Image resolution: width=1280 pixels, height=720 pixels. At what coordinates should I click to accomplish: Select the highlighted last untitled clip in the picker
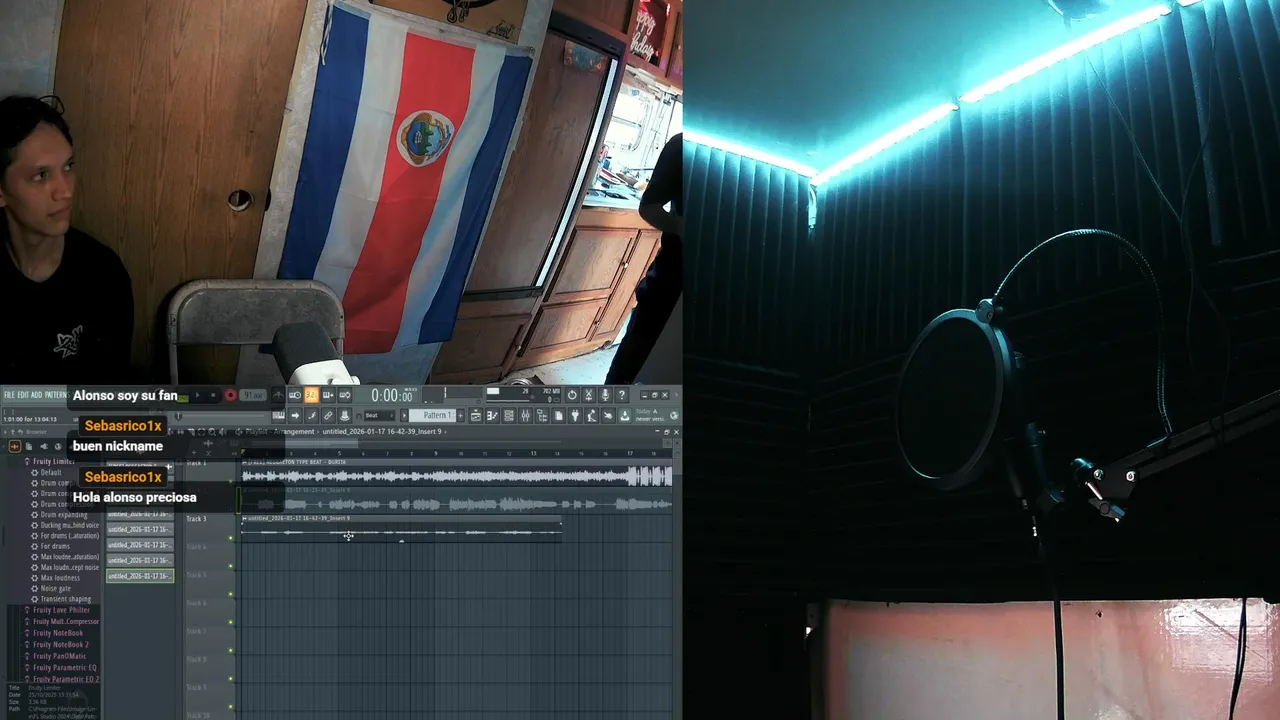point(140,576)
